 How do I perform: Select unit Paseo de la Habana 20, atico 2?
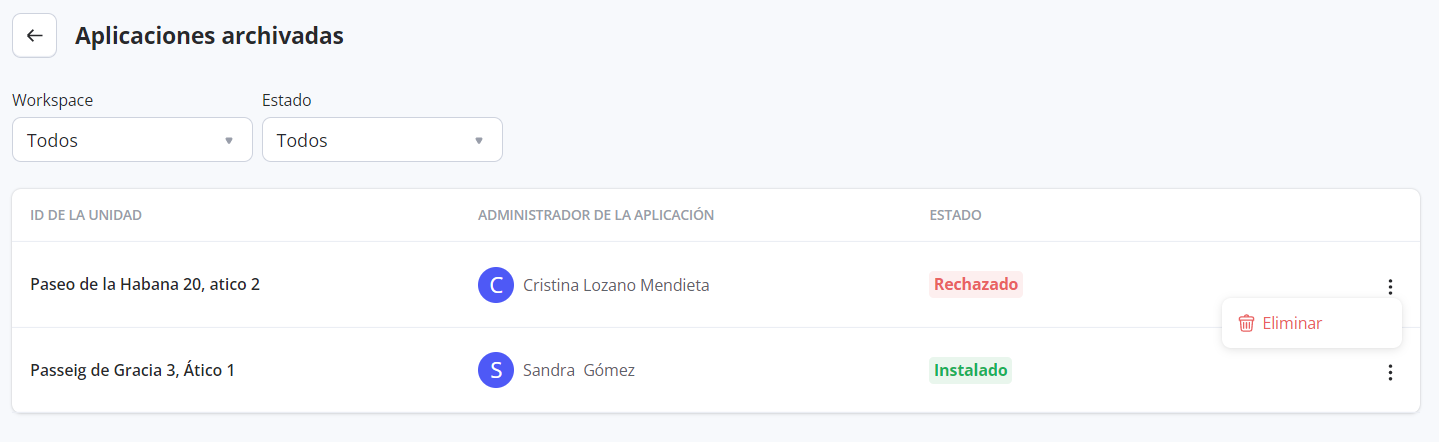(x=145, y=285)
